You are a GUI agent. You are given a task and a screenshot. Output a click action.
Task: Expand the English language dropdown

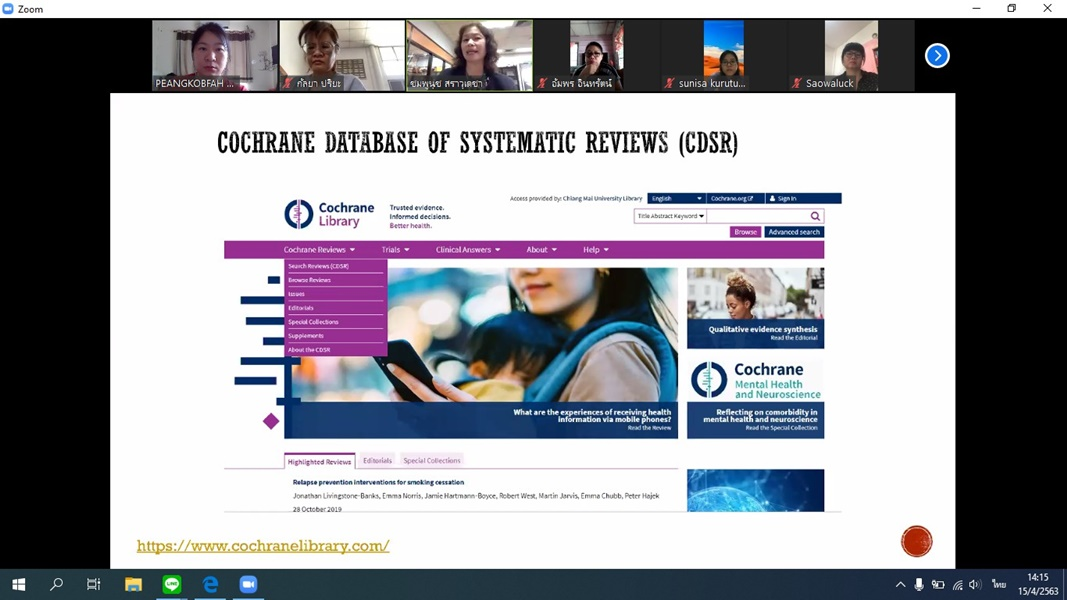click(675, 199)
